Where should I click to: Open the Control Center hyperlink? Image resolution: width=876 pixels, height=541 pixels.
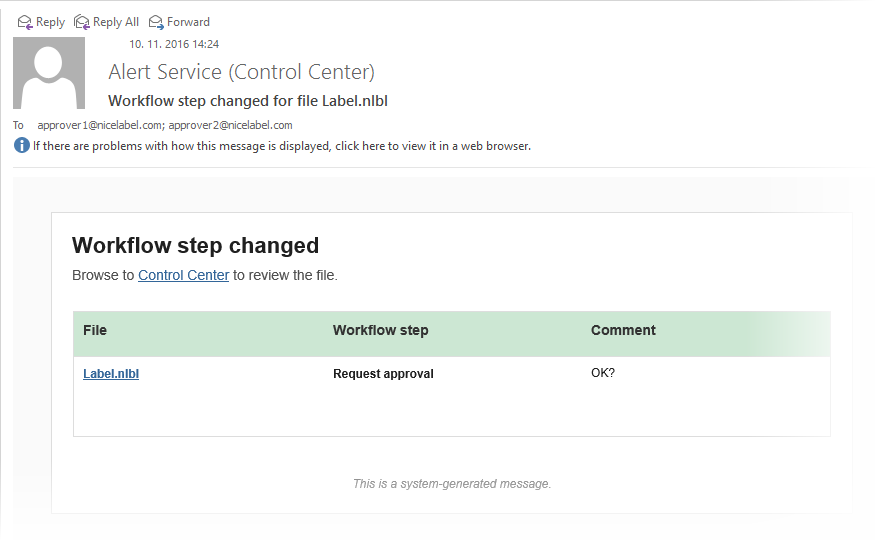183,275
